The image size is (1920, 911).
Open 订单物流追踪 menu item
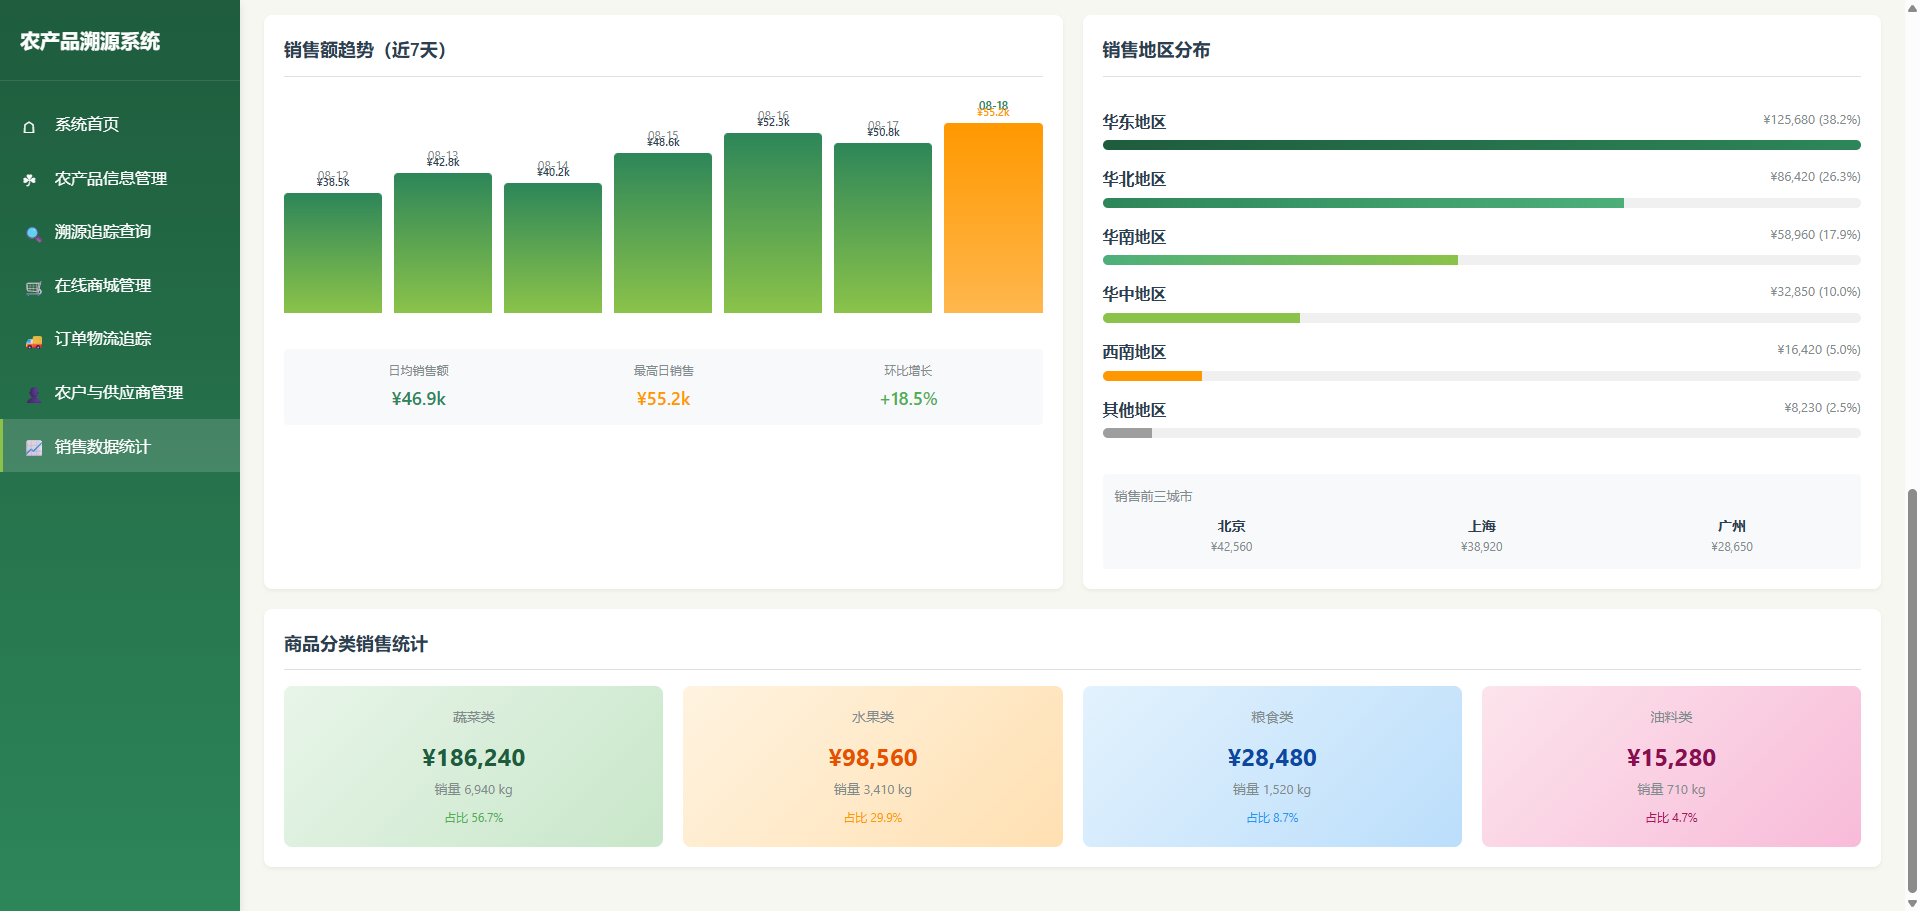pos(120,338)
